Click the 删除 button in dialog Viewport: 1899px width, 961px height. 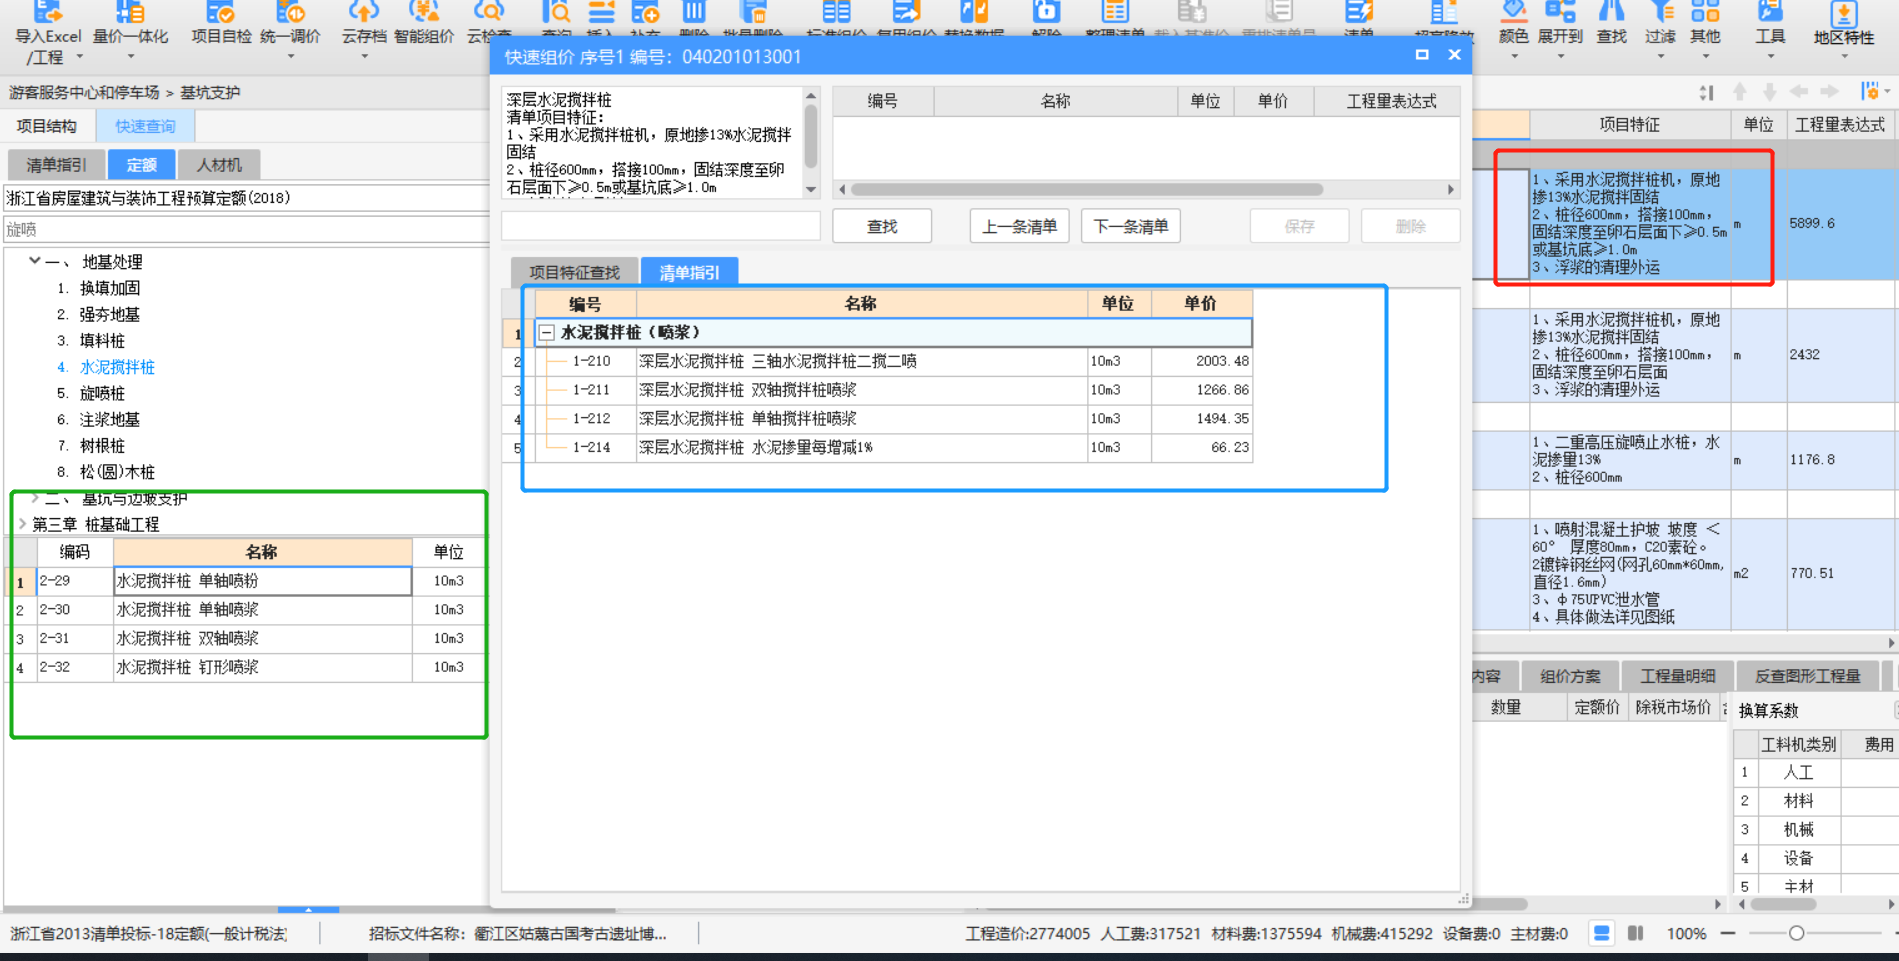1410,227
